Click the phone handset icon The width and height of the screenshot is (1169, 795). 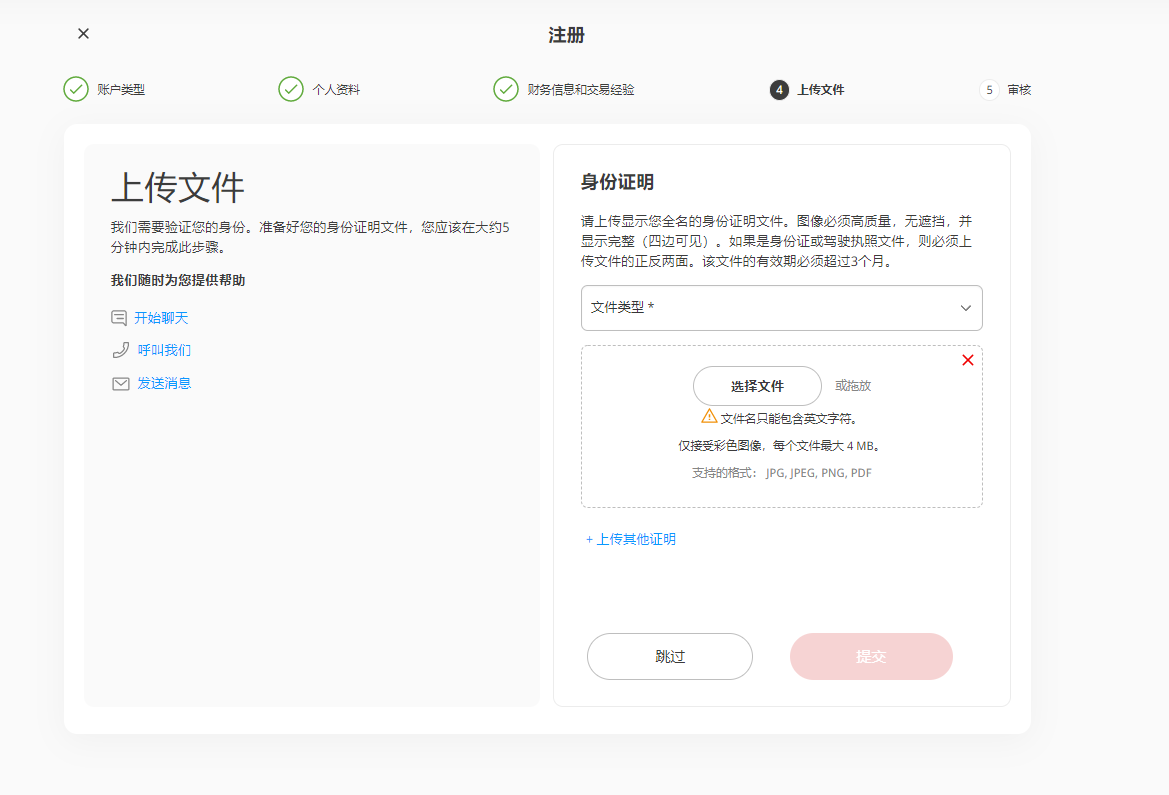pyautogui.click(x=120, y=350)
